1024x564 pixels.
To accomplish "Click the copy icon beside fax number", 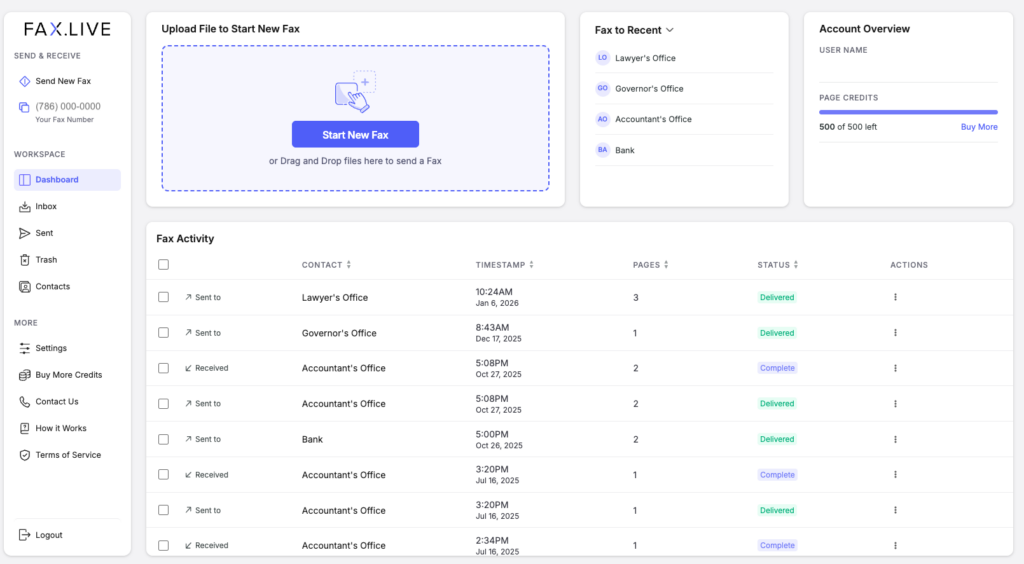I will pyautogui.click(x=24, y=107).
